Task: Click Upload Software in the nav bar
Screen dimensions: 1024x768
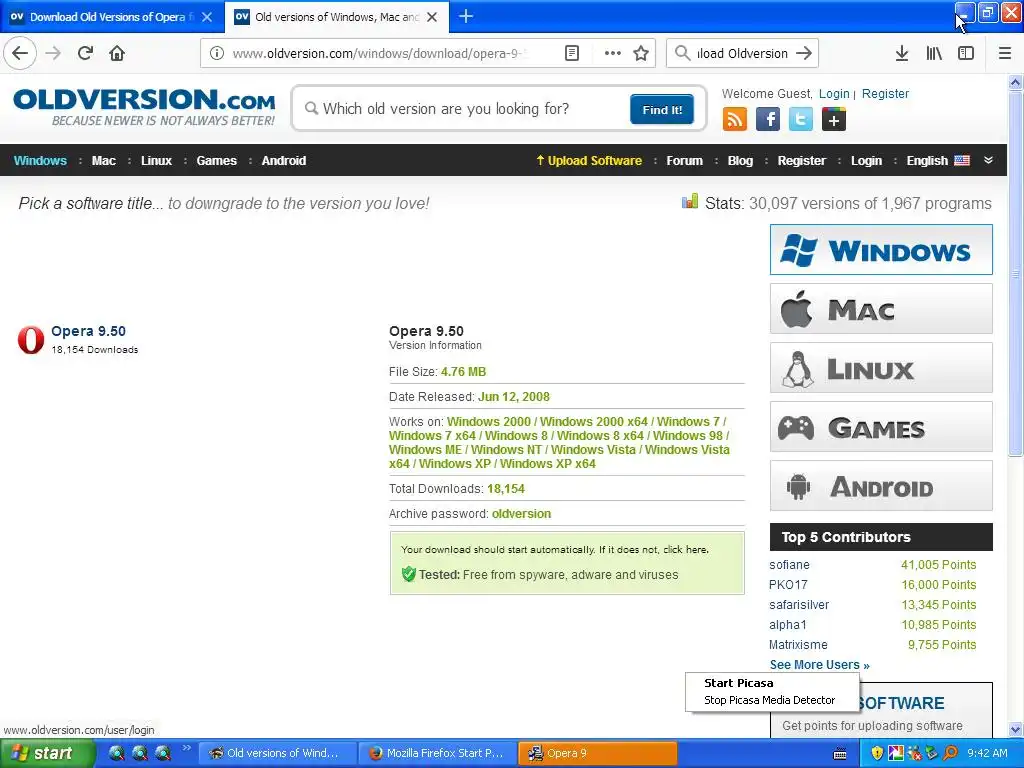Action: click(589, 160)
